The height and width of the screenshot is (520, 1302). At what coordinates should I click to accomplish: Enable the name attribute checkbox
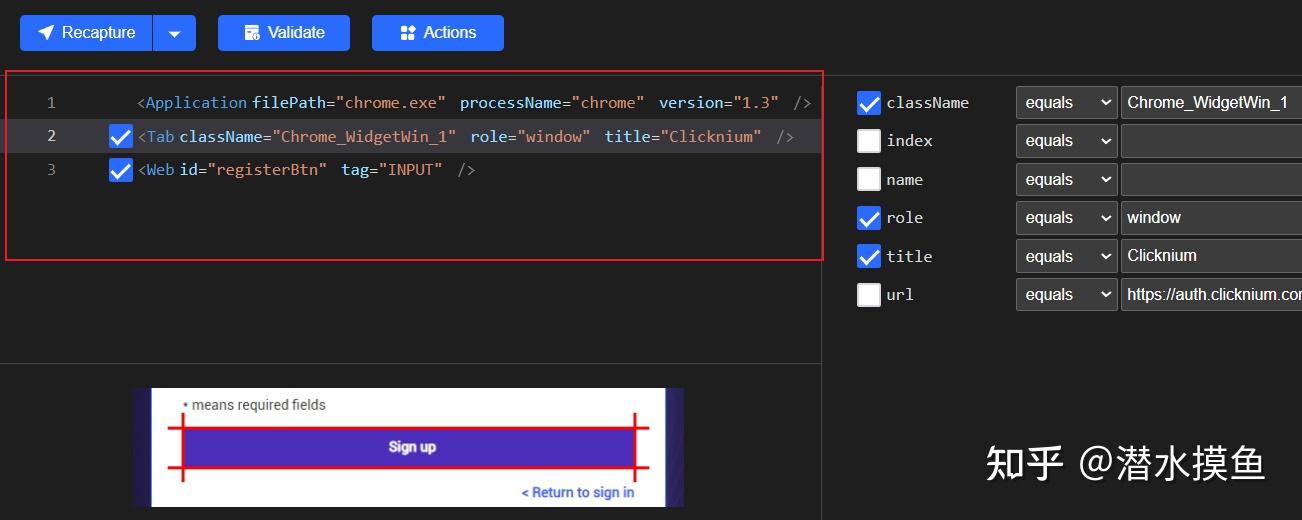pyautogui.click(x=869, y=180)
